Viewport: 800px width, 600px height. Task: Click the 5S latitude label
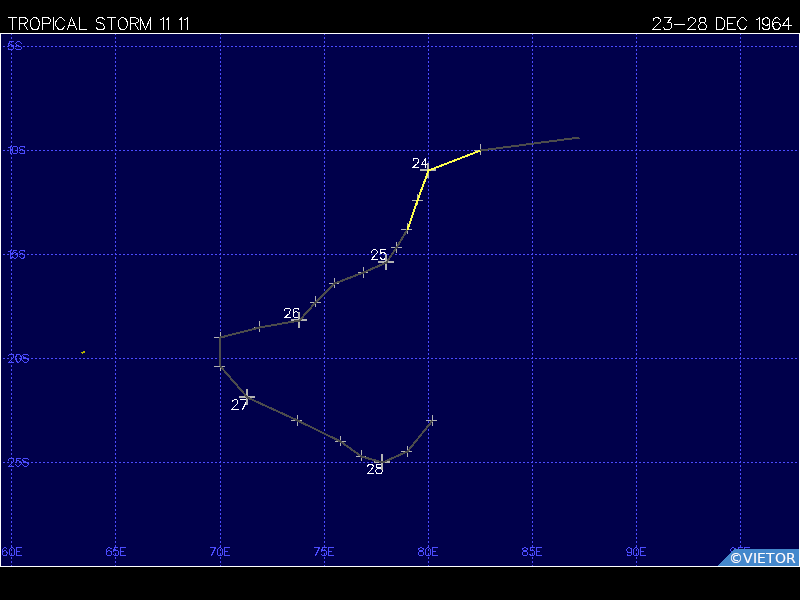[15, 46]
